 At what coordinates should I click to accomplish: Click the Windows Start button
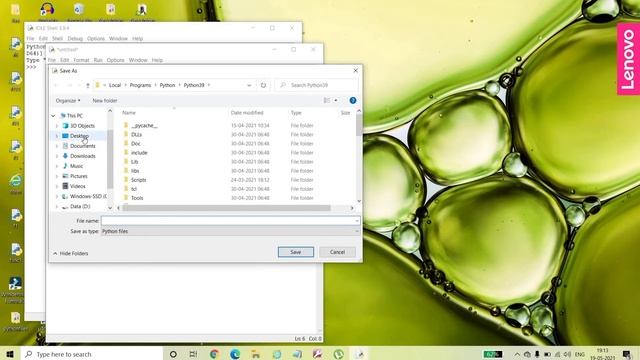click(x=10, y=354)
